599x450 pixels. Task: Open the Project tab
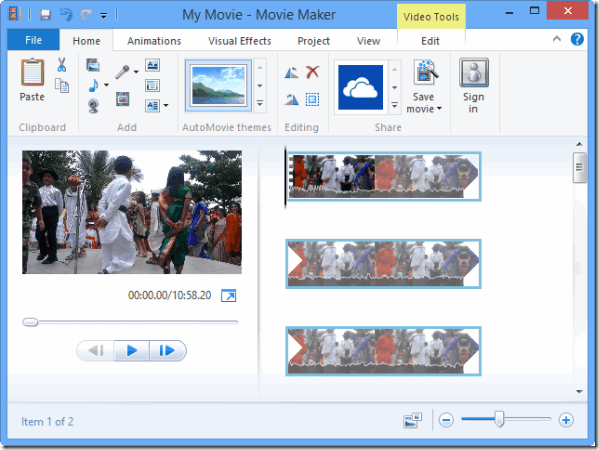(313, 41)
